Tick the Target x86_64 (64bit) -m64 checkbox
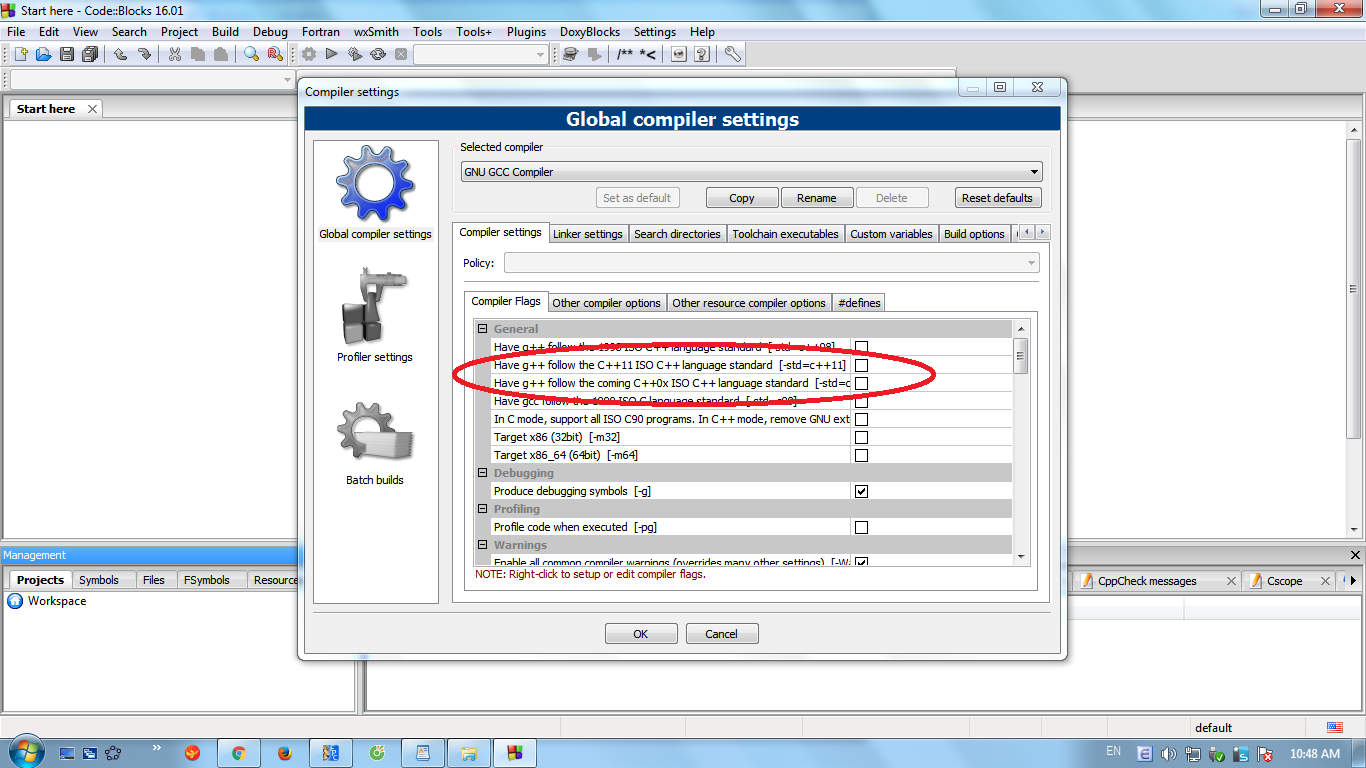1366x768 pixels. pyautogui.click(x=861, y=455)
